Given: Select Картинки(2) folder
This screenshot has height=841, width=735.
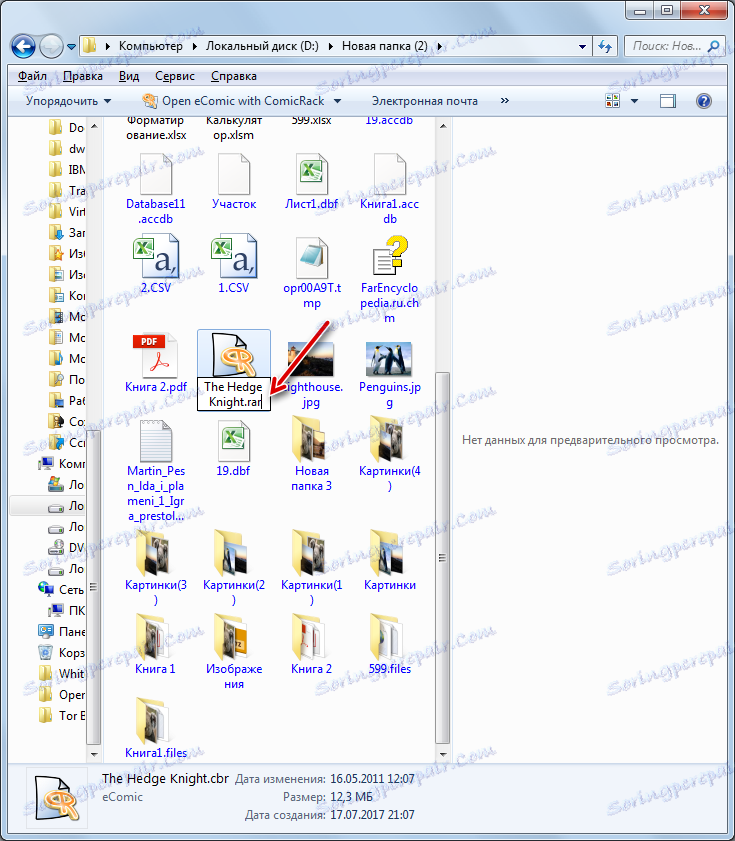Looking at the screenshot, I should (x=234, y=569).
